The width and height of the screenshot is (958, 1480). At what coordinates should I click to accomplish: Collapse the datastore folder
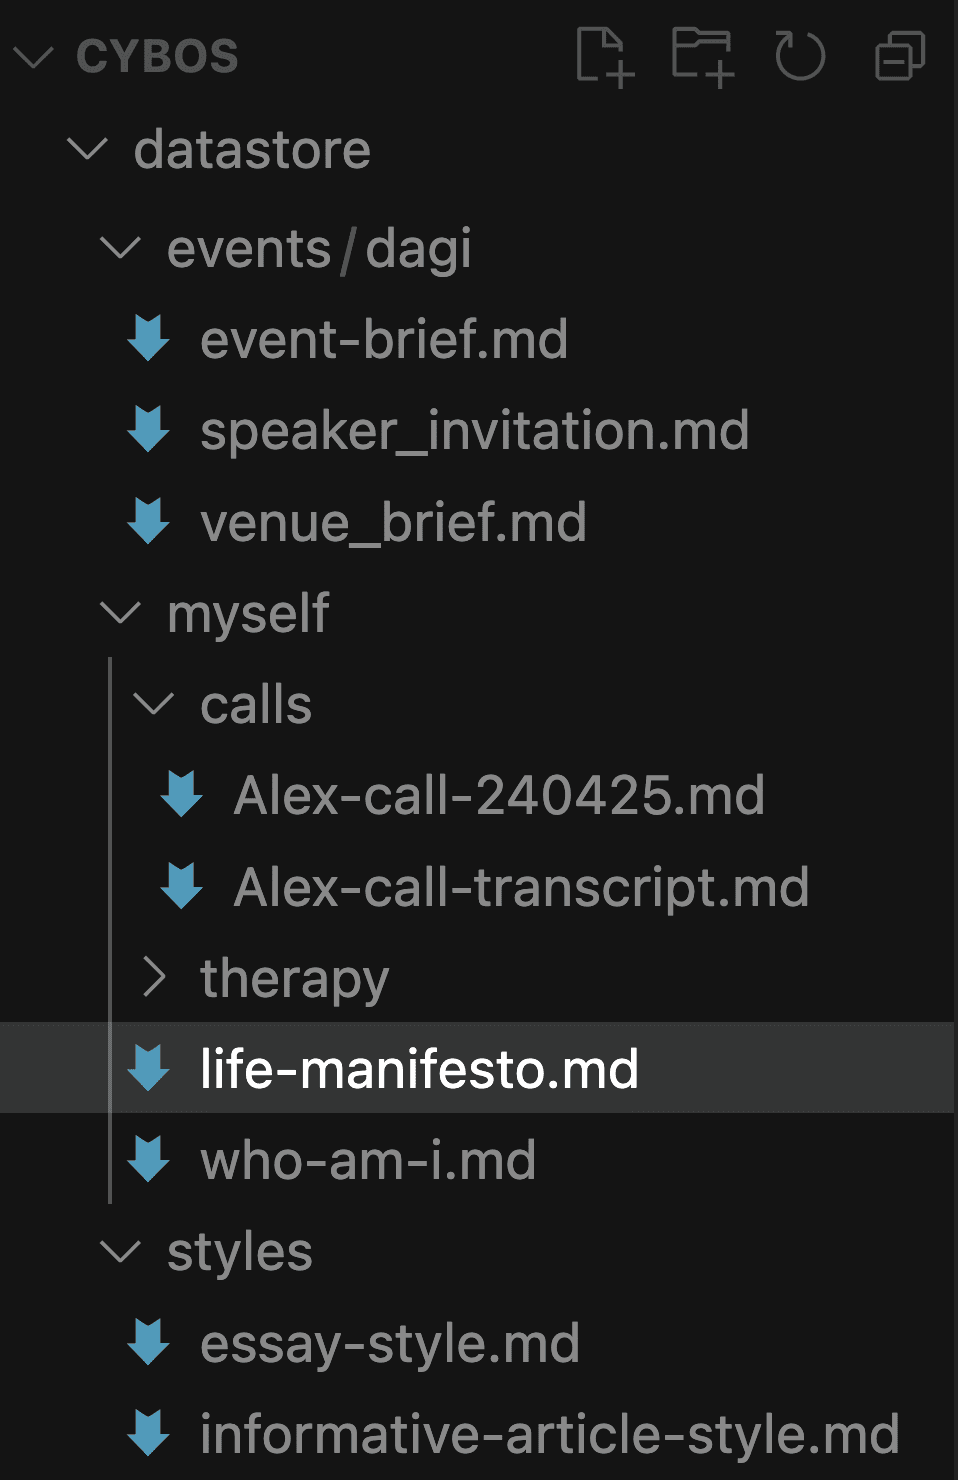click(x=87, y=150)
